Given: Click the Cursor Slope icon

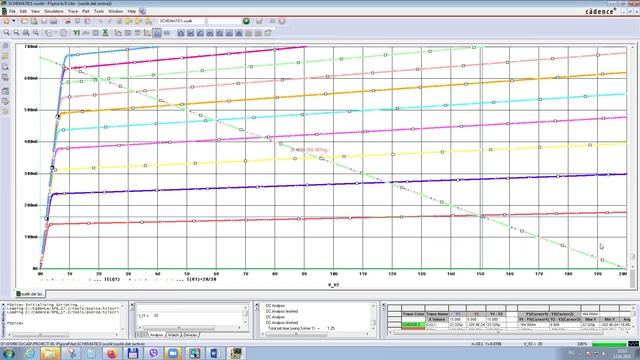Looking at the screenshot, I should [x=200, y=33].
